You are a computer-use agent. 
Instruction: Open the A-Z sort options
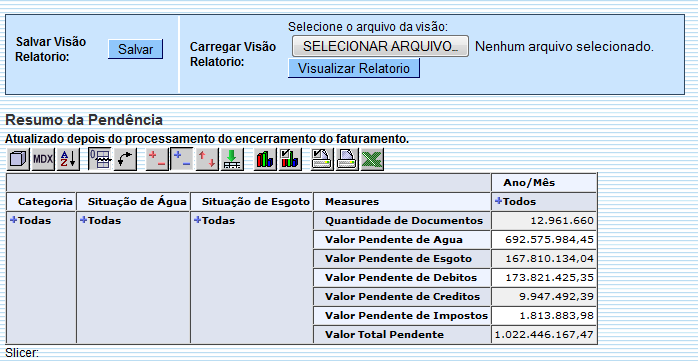[x=68, y=159]
